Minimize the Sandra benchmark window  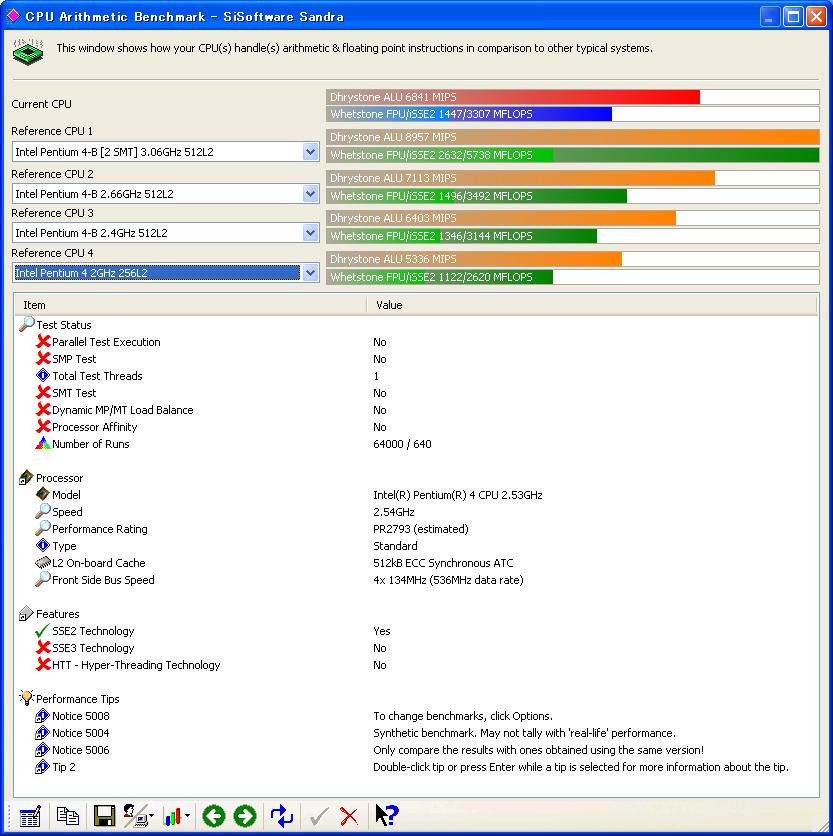[770, 17]
